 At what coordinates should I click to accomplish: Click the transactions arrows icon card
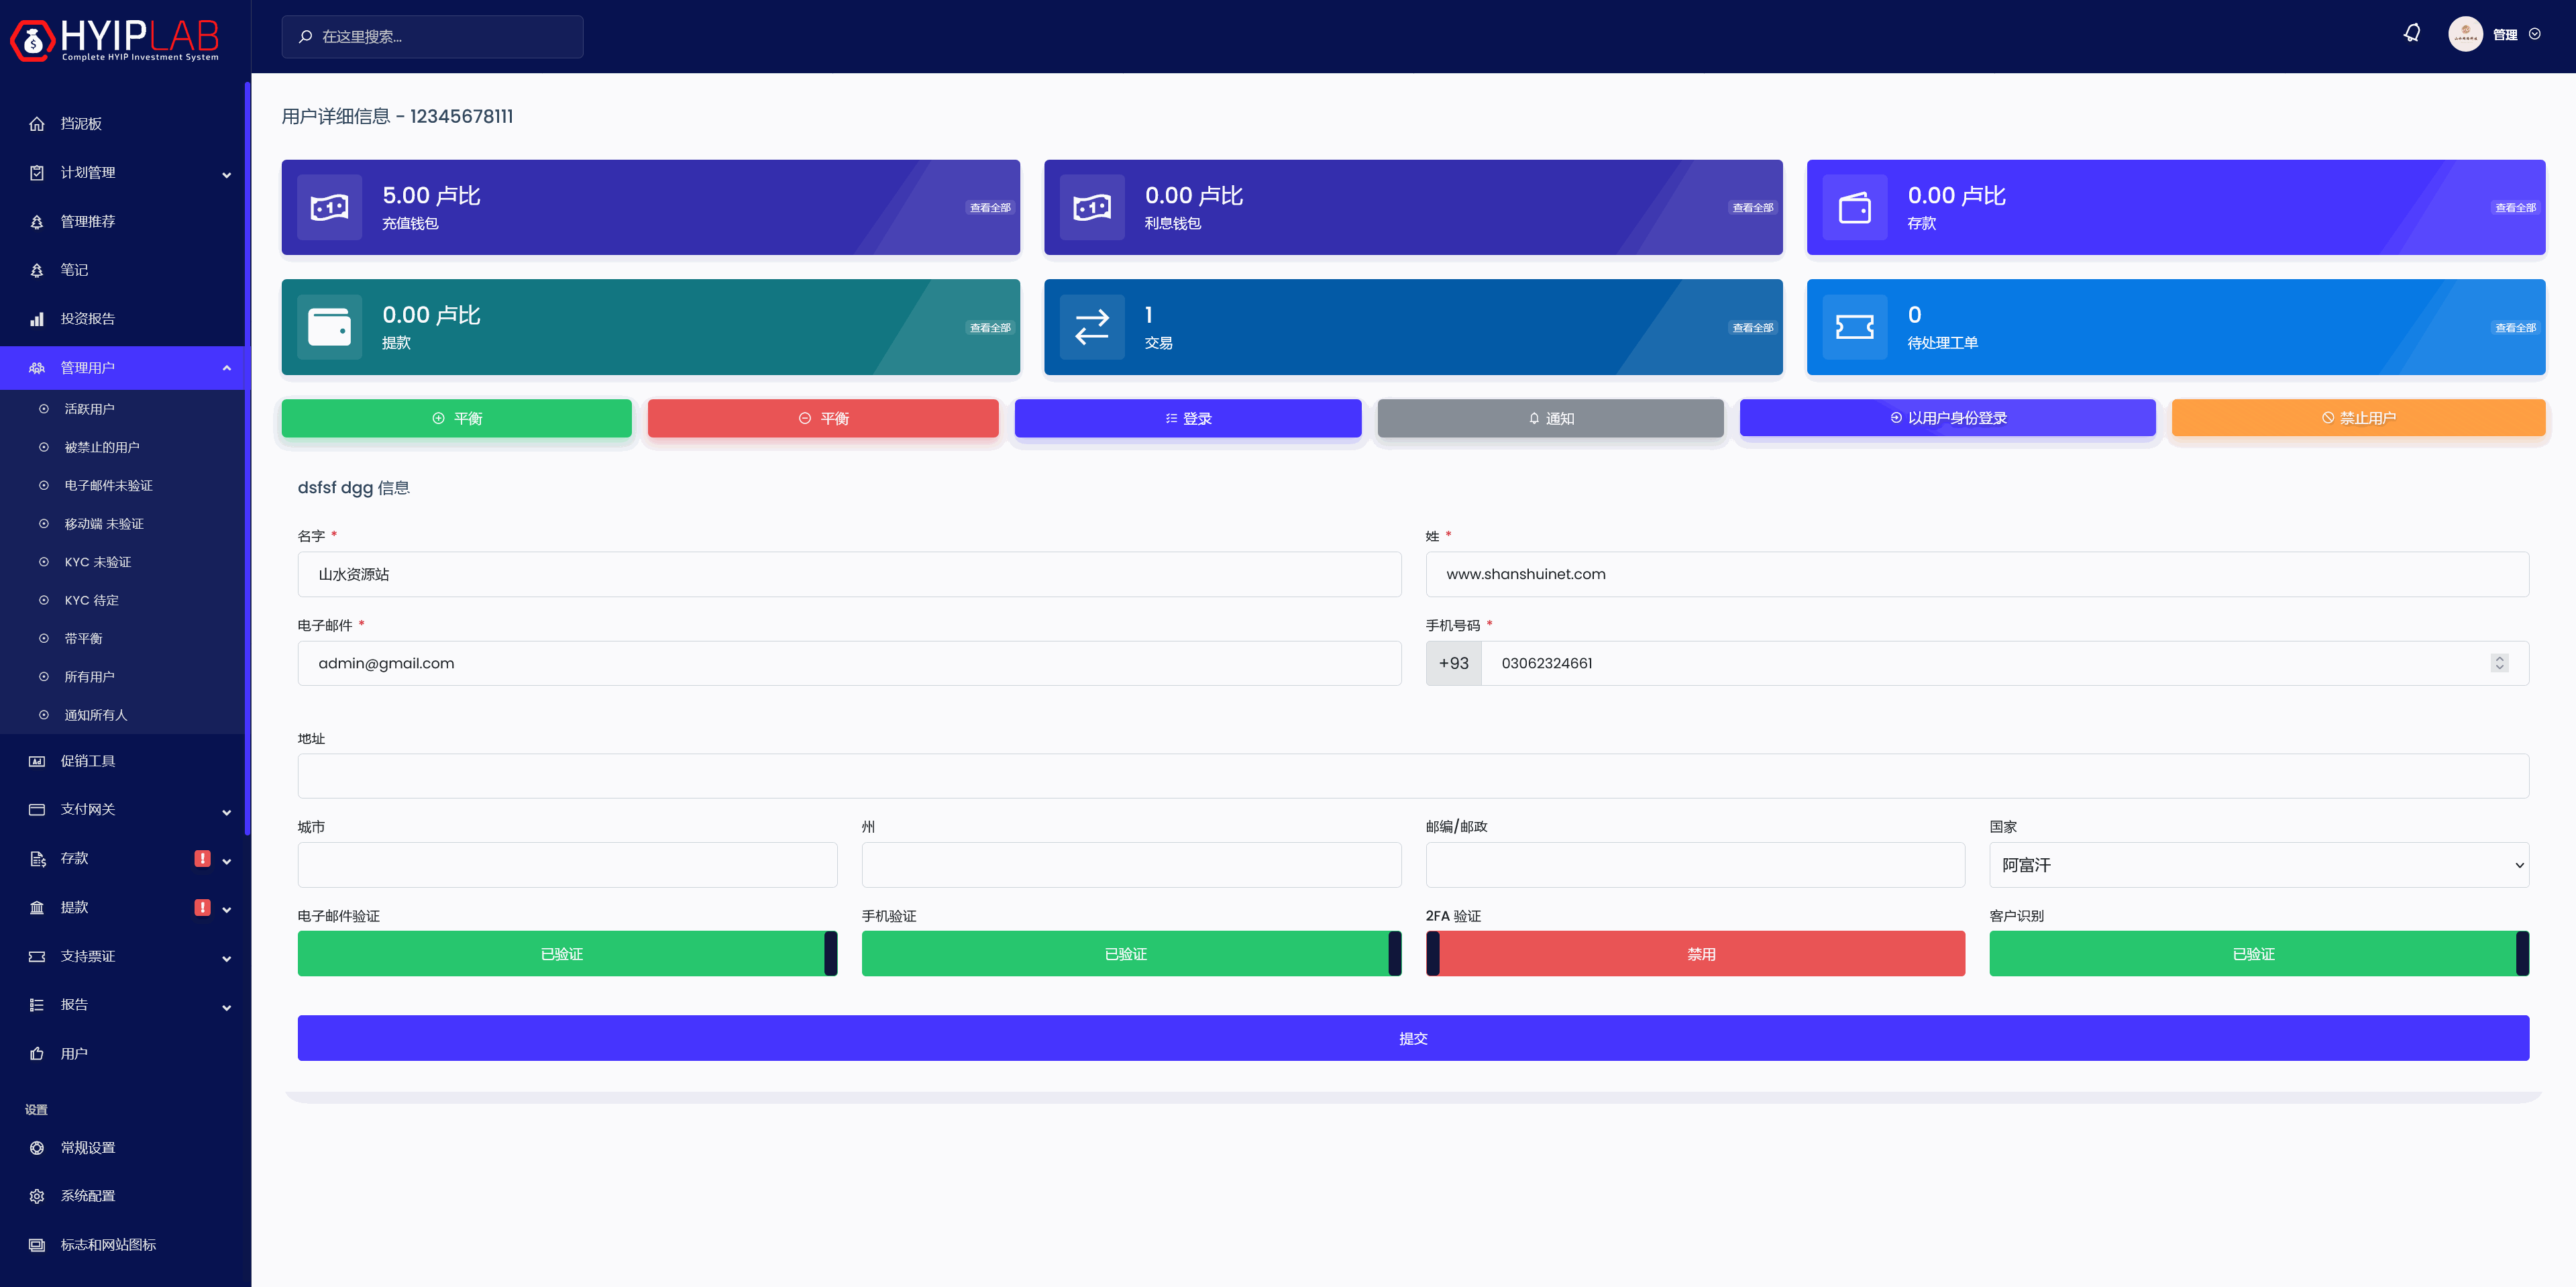(1091, 327)
